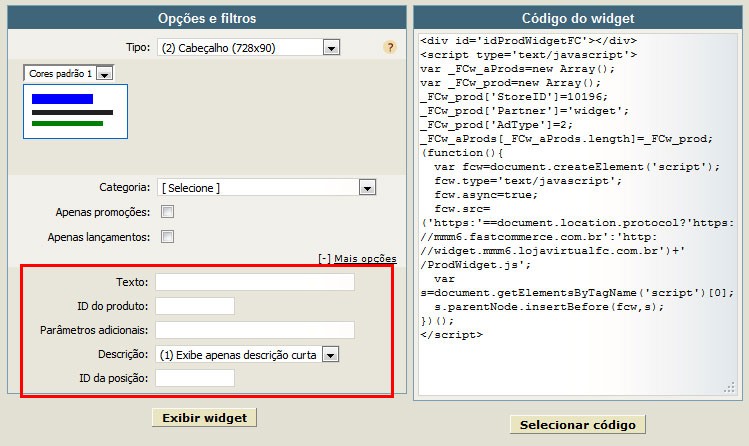749x446 pixels.
Task: Click the Selecionar código button
Action: point(578,425)
